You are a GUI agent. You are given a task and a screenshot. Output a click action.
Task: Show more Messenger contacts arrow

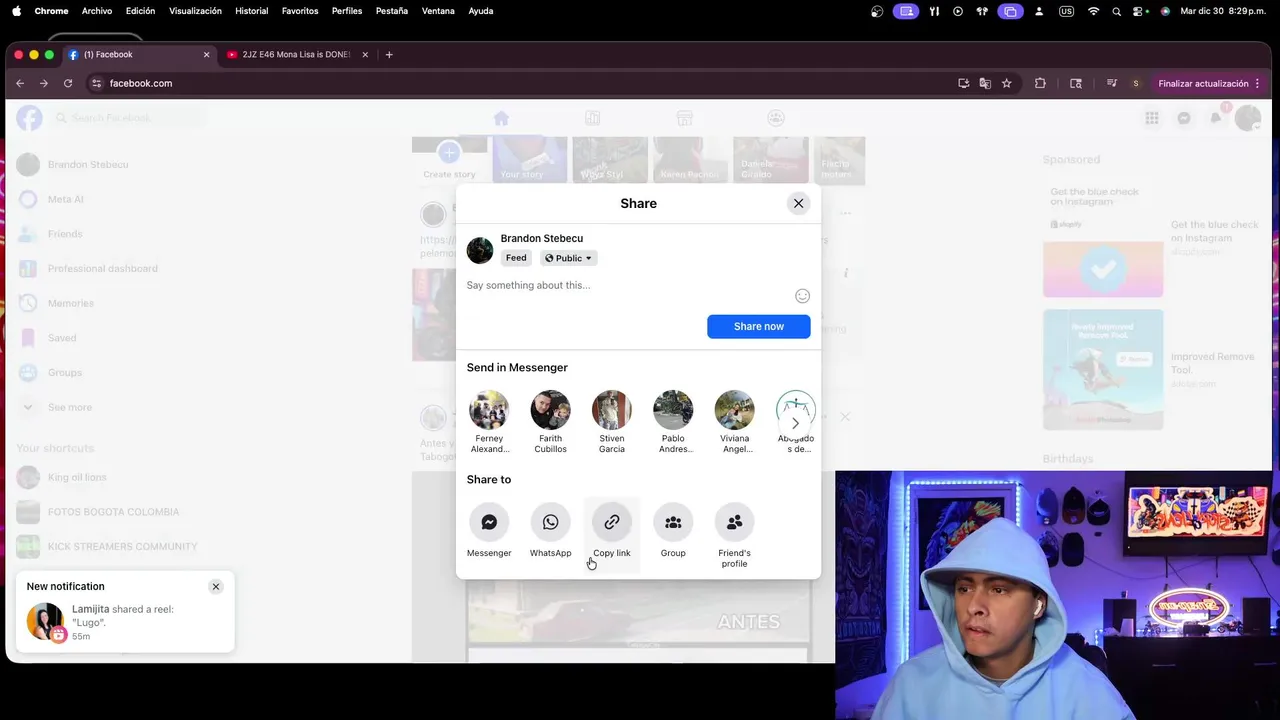(795, 423)
